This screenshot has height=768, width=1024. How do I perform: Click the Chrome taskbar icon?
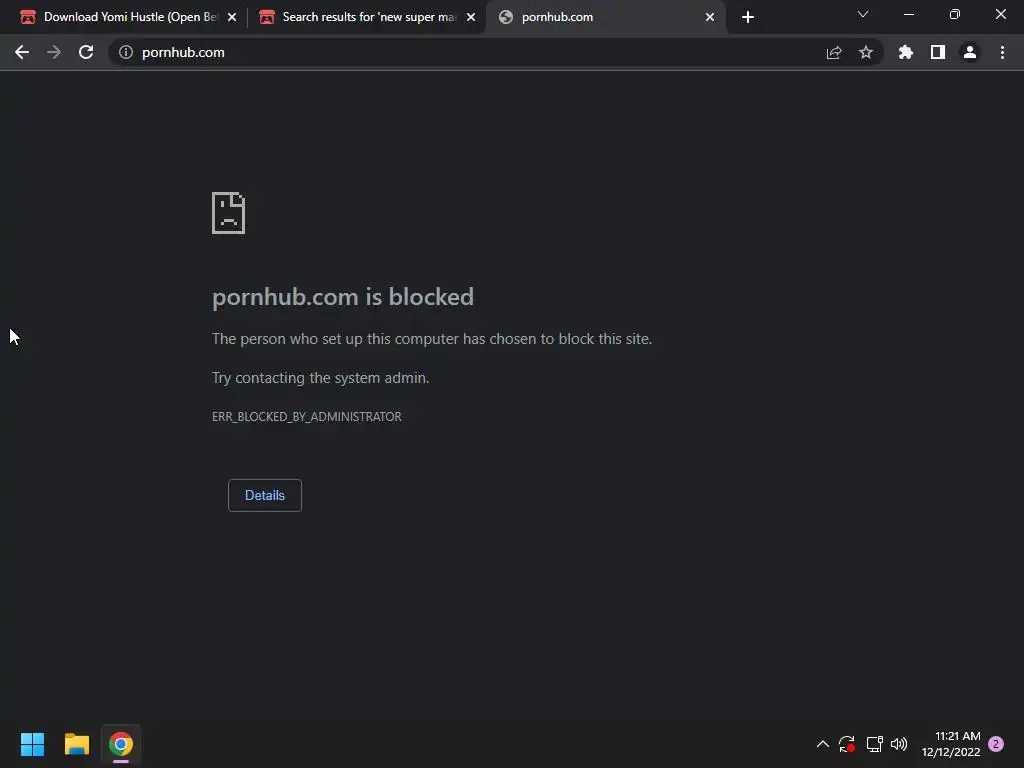(x=121, y=744)
